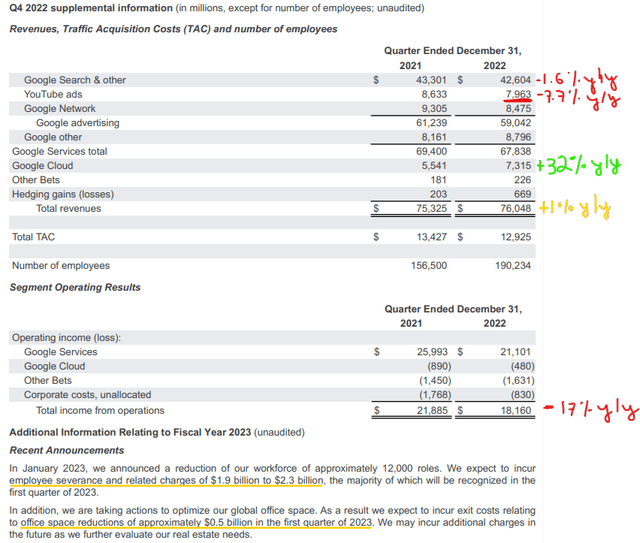
Task: Select the 156,500 employee count
Action: click(x=429, y=266)
